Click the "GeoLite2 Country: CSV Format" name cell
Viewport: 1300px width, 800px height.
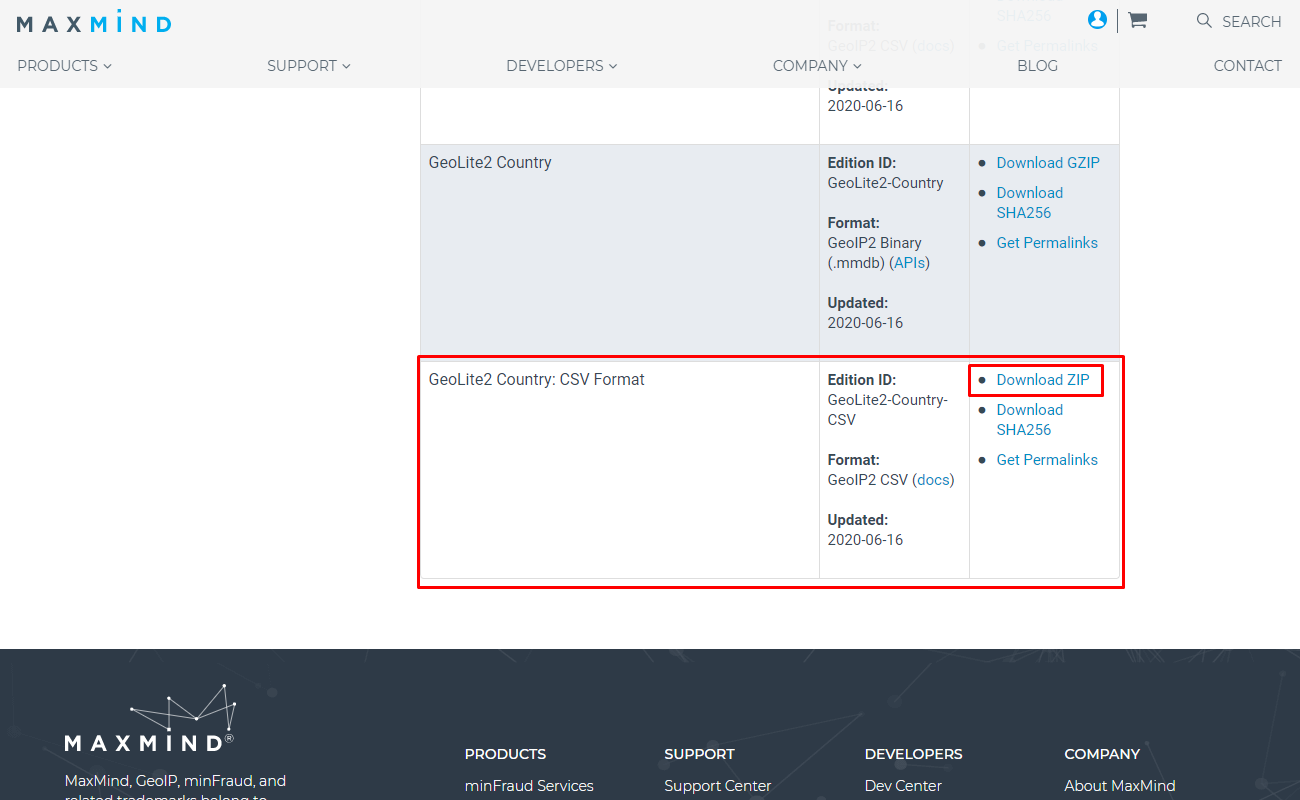(x=619, y=470)
